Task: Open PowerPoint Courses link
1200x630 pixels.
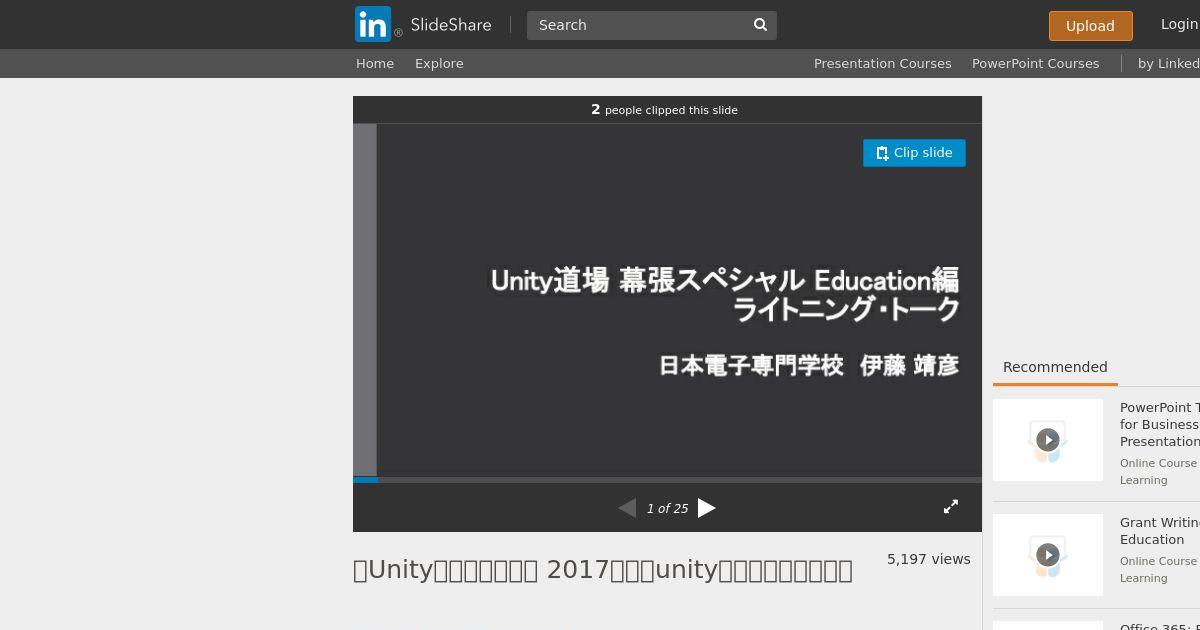Action: tap(1035, 63)
